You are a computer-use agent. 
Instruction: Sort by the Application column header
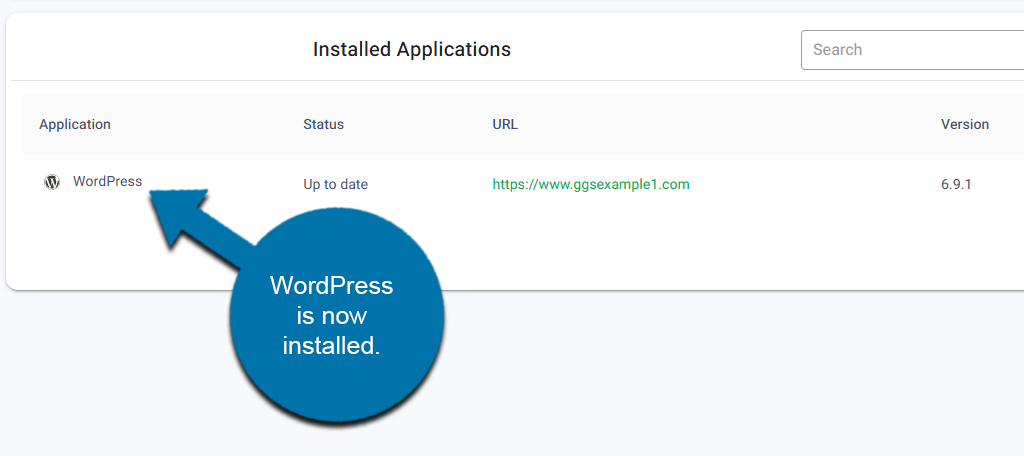75,125
